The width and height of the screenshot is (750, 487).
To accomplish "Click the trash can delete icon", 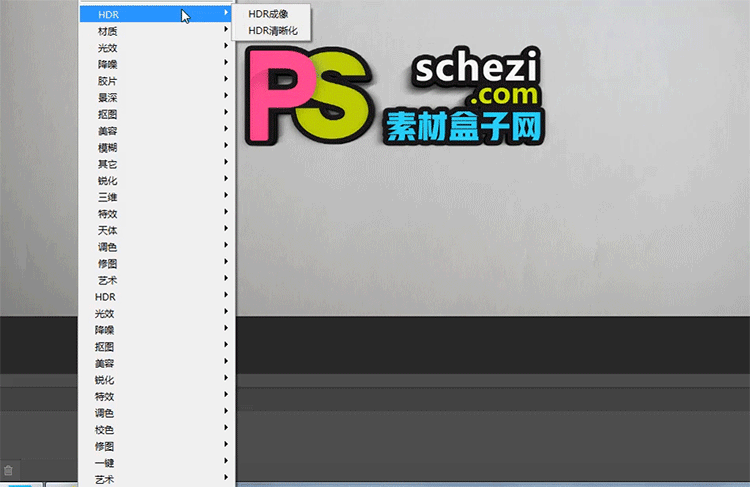I will tap(8, 470).
